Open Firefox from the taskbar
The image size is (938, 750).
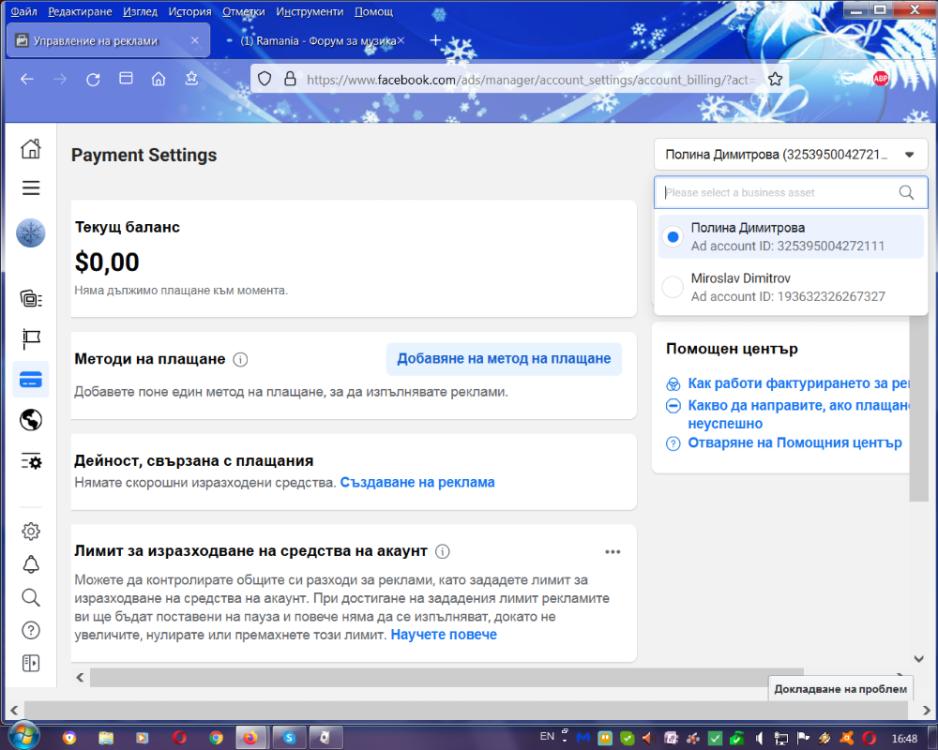click(x=252, y=737)
